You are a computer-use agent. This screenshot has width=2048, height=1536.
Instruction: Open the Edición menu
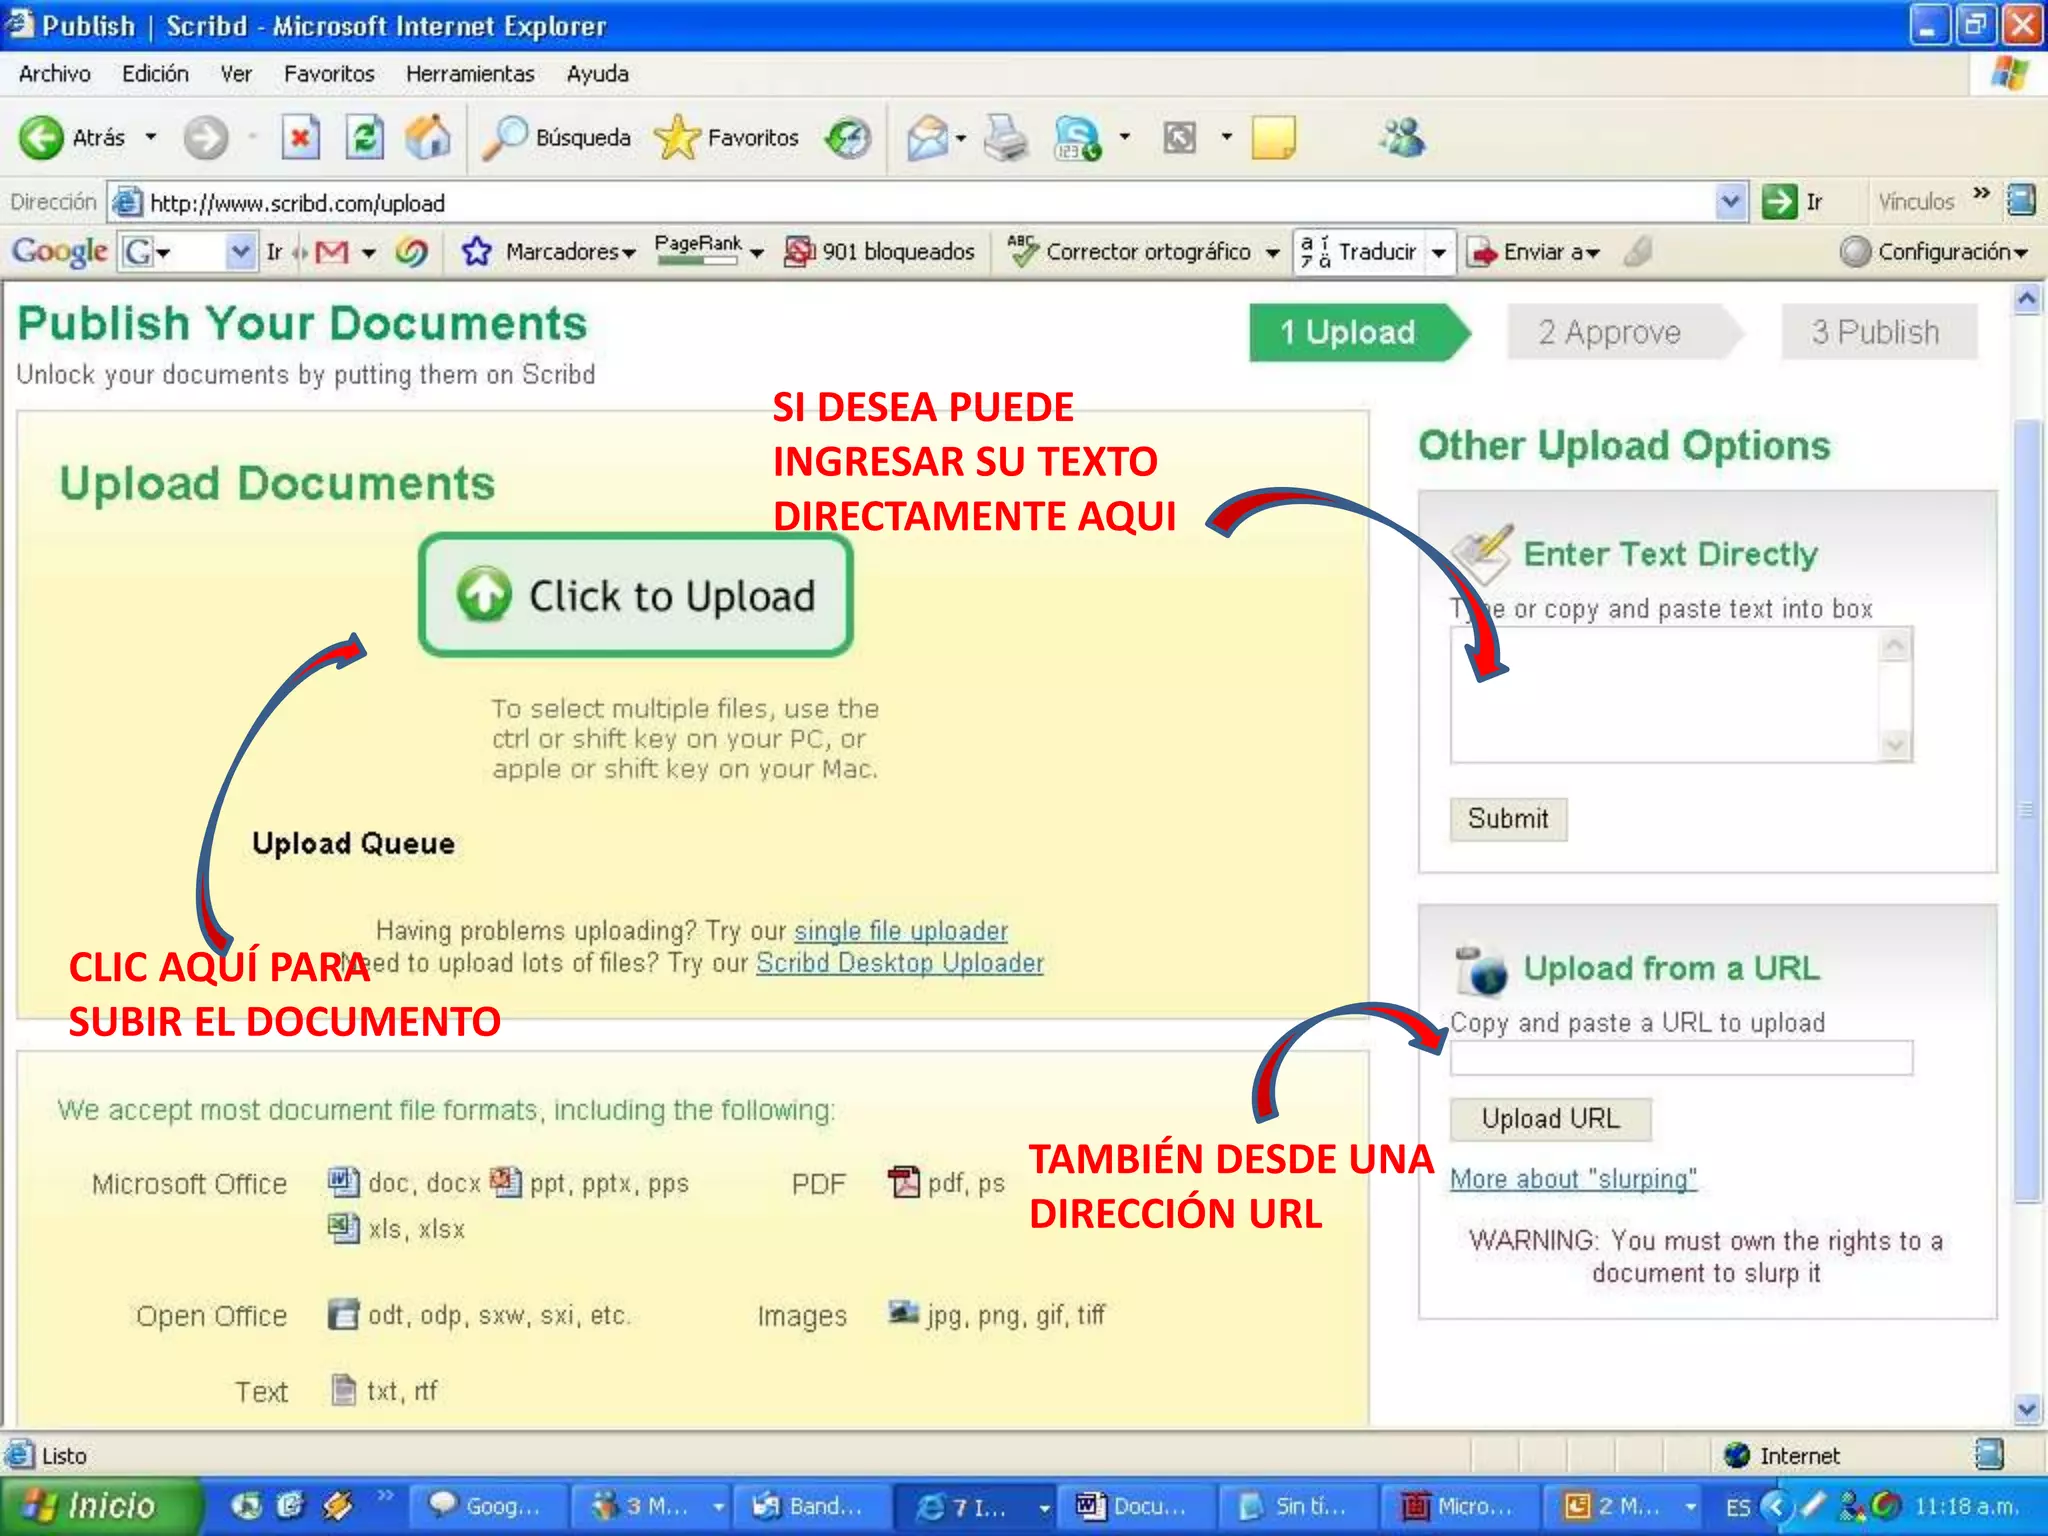[x=155, y=74]
